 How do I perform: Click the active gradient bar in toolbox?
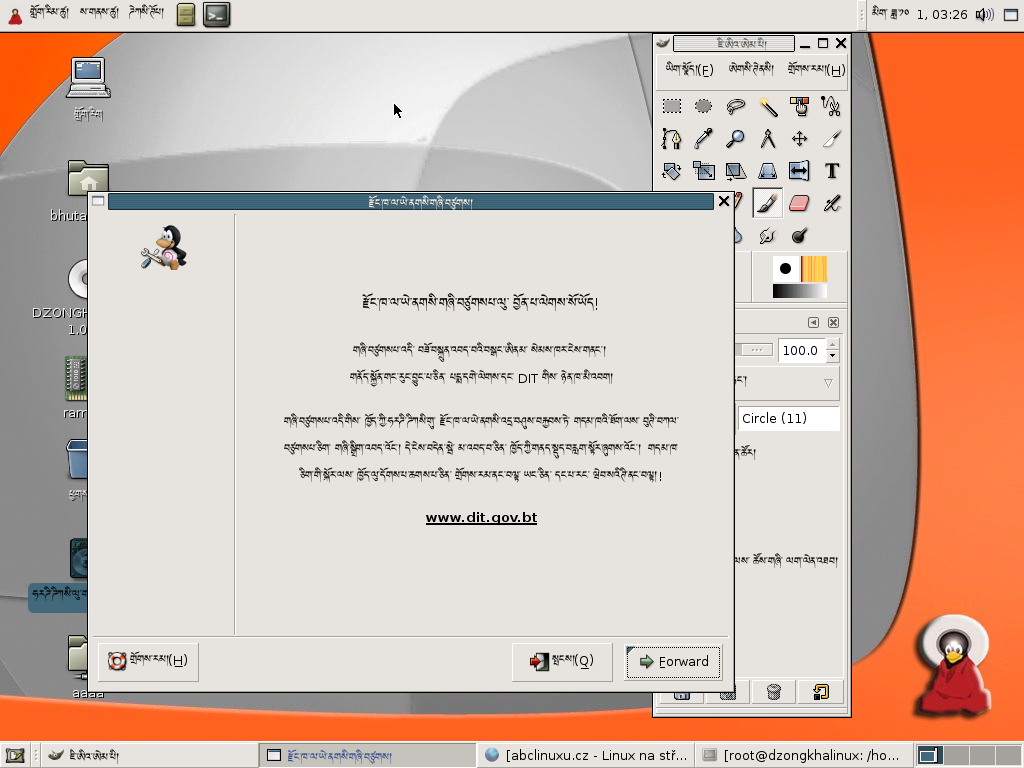[x=800, y=291]
